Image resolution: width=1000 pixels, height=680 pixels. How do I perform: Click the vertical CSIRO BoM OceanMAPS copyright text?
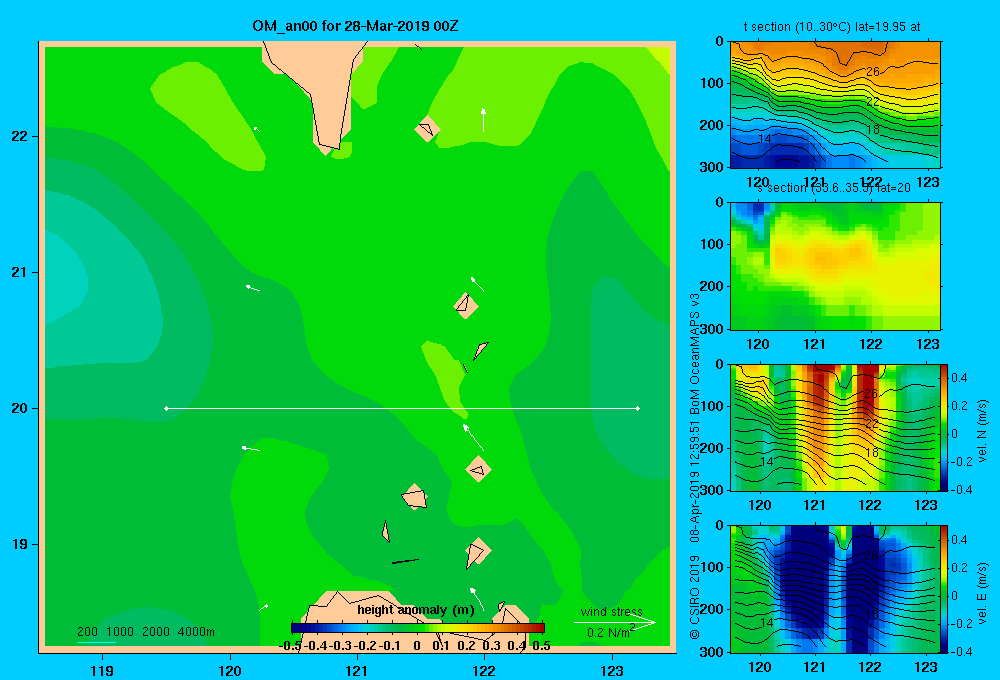695,466
